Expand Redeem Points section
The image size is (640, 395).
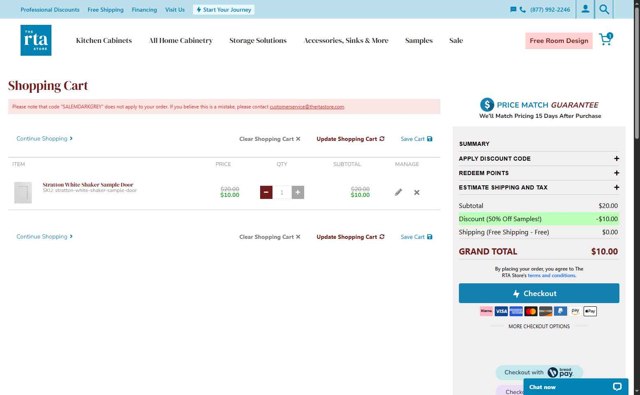coord(539,173)
